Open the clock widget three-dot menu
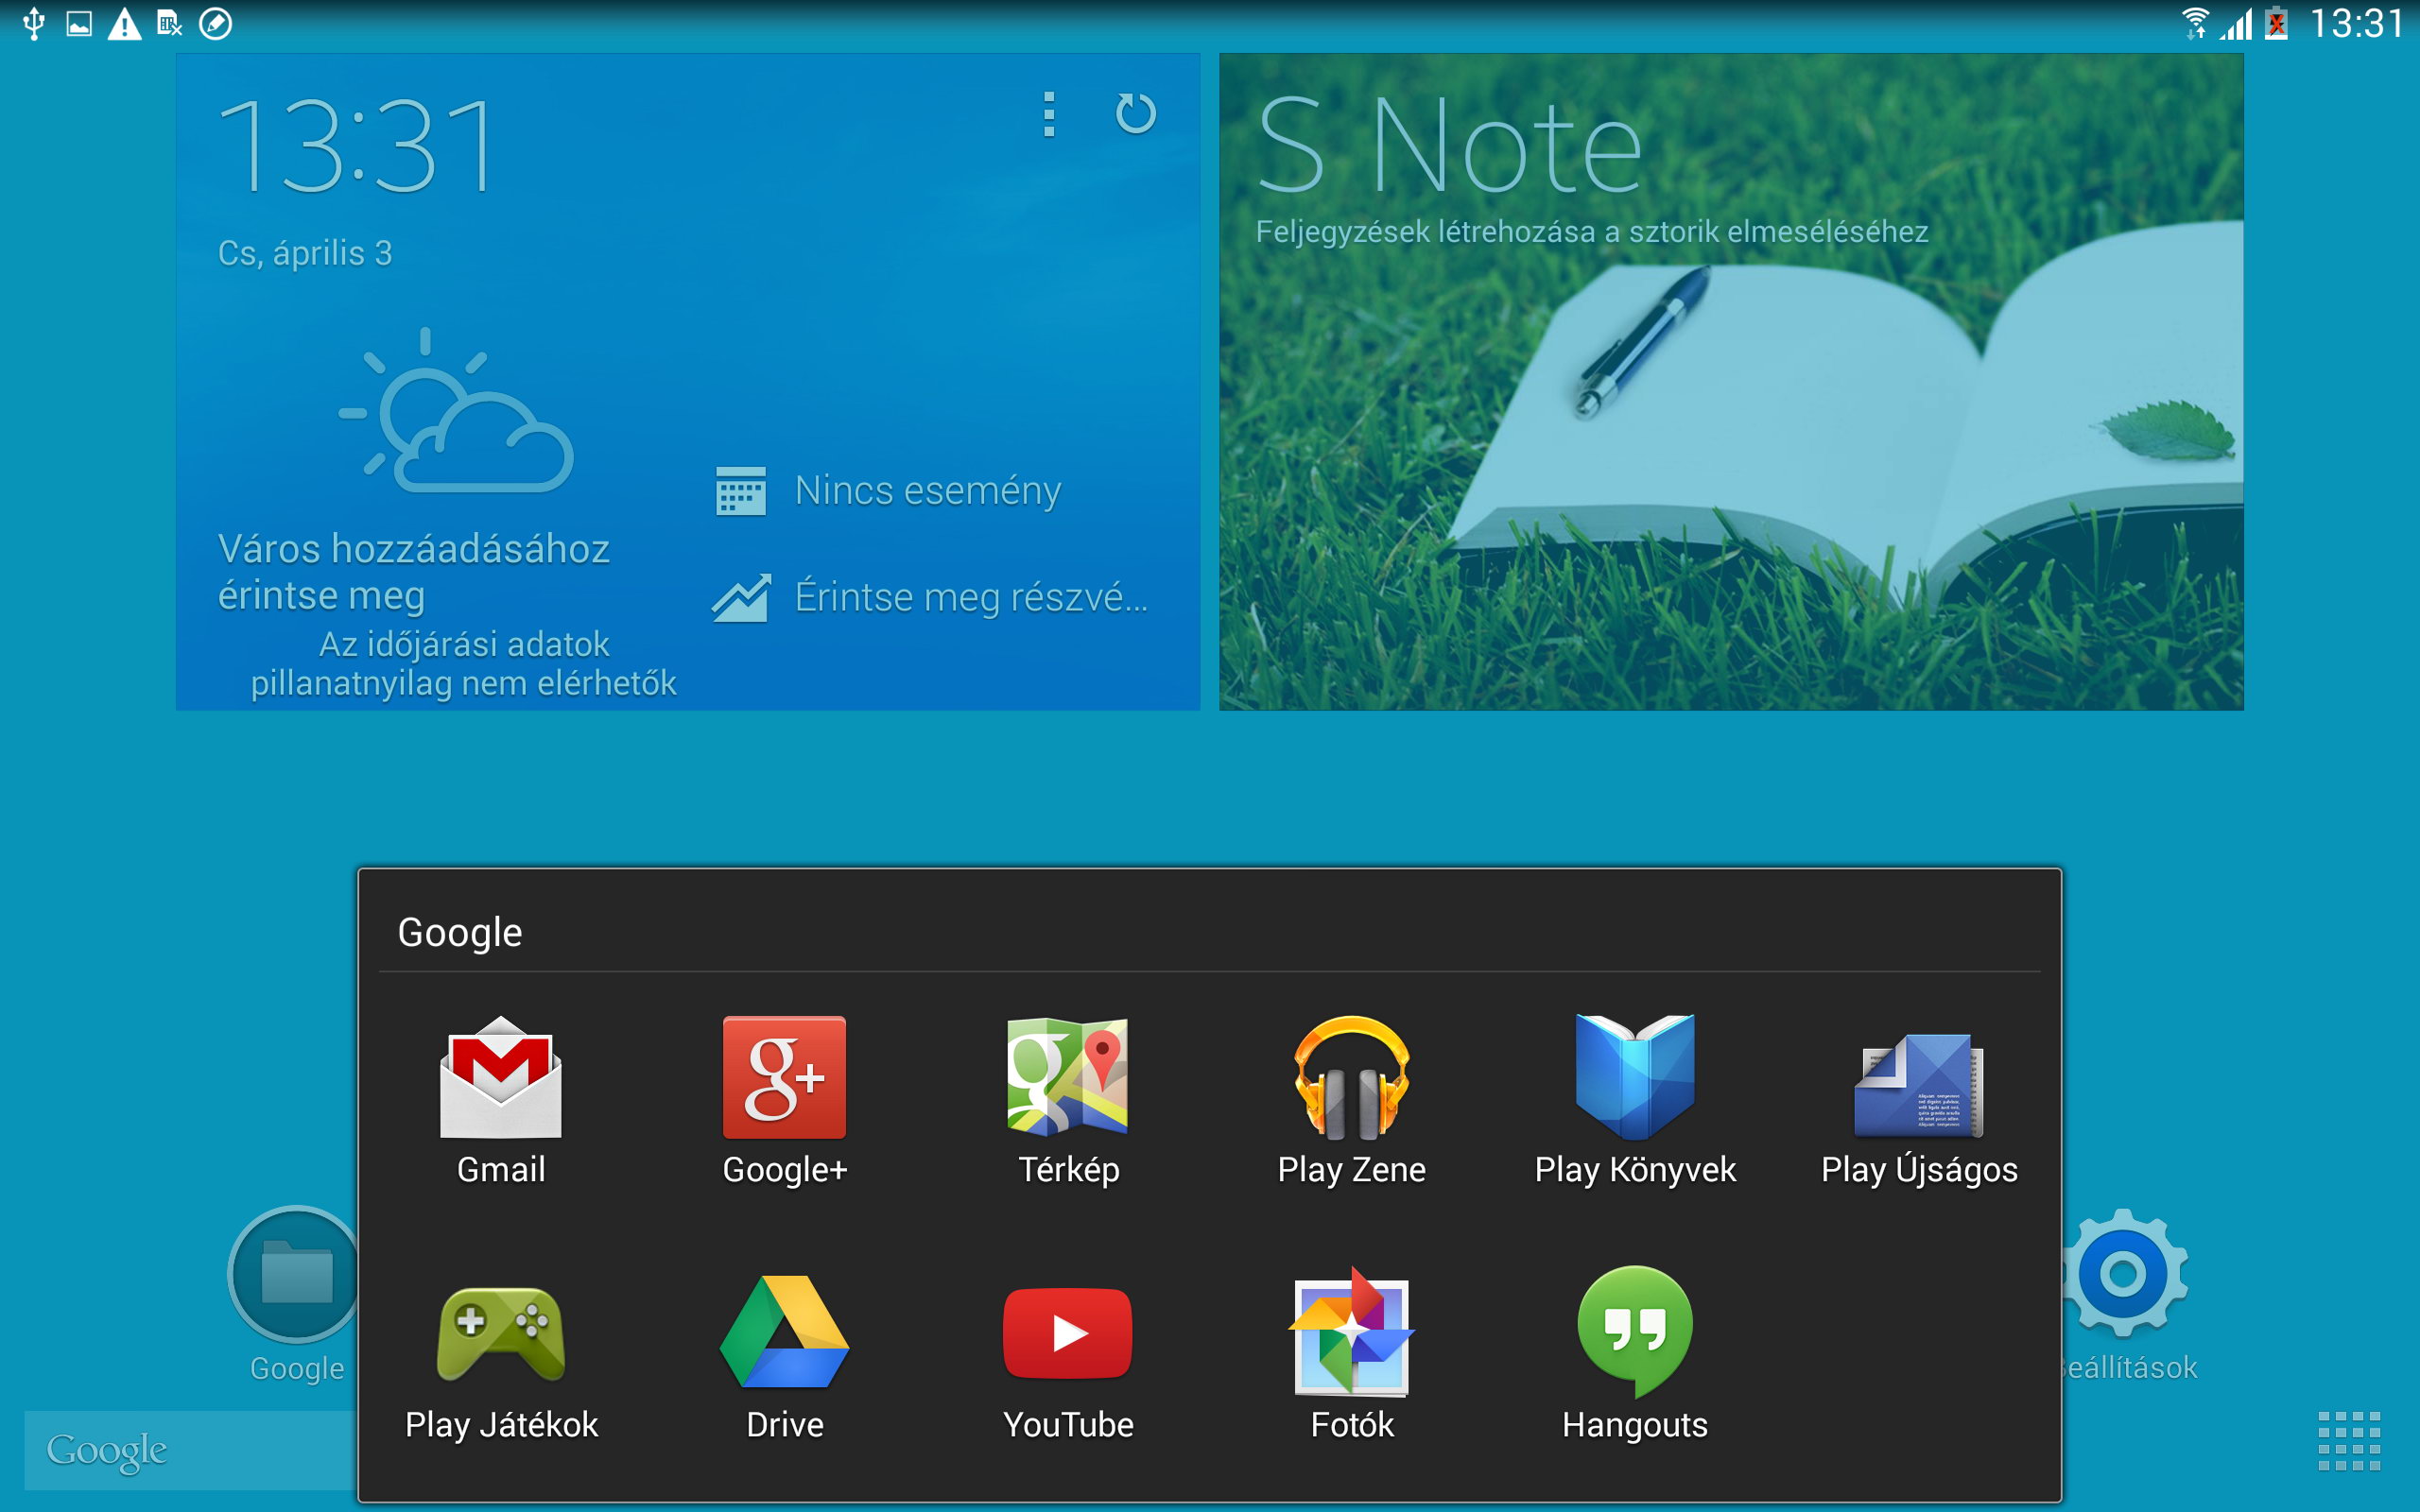This screenshot has height=1512, width=2420. click(x=1048, y=114)
